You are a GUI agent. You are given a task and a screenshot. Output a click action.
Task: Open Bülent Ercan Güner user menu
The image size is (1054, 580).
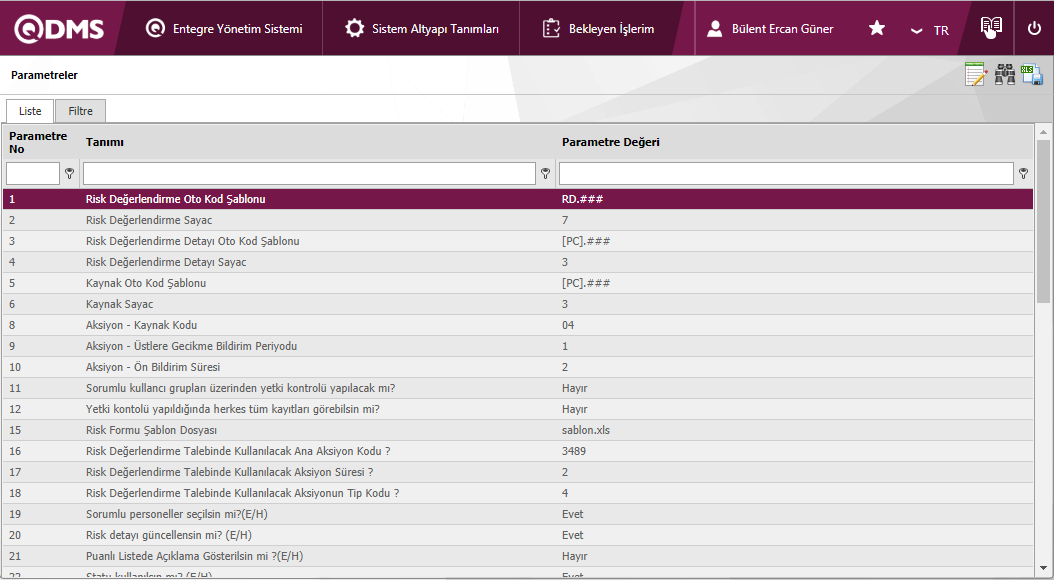tap(770, 29)
